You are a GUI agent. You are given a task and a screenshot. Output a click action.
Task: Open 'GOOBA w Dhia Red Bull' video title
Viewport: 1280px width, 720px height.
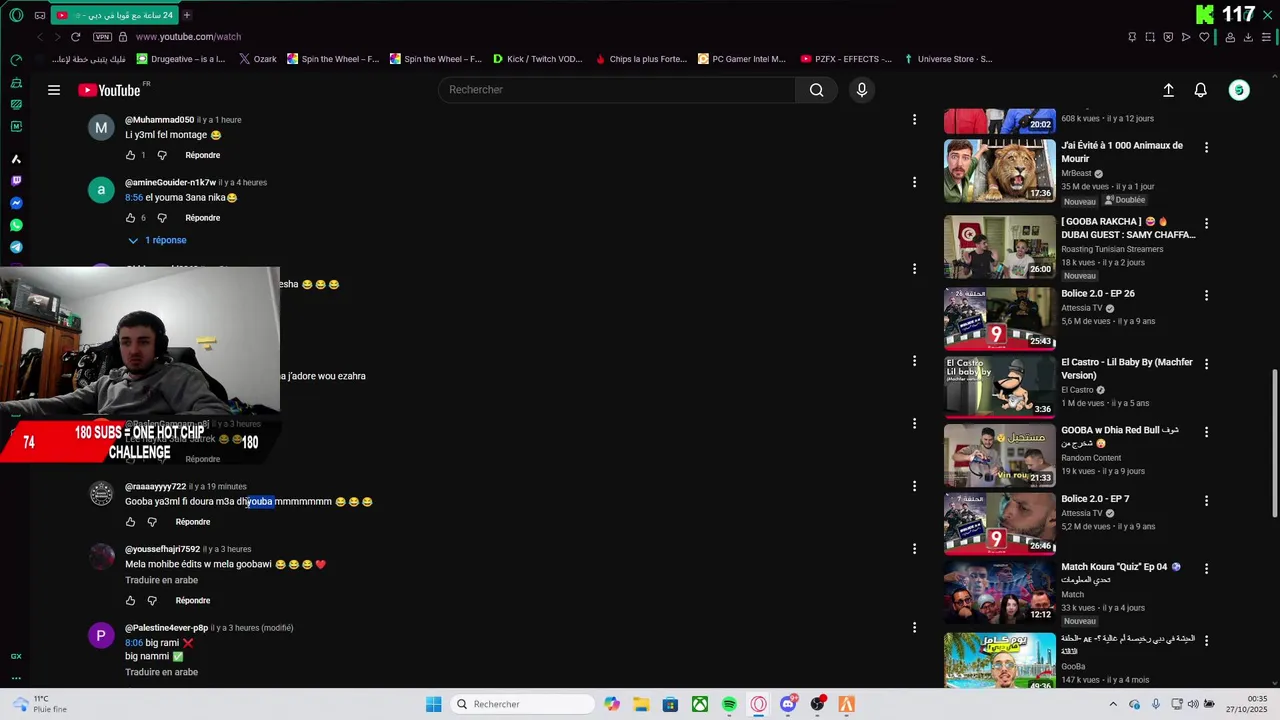[x=1120, y=436]
